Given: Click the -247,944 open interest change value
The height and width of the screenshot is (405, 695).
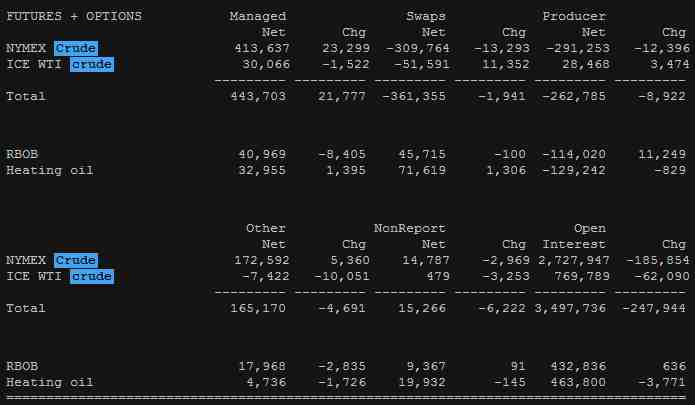Looking at the screenshot, I should [x=654, y=308].
